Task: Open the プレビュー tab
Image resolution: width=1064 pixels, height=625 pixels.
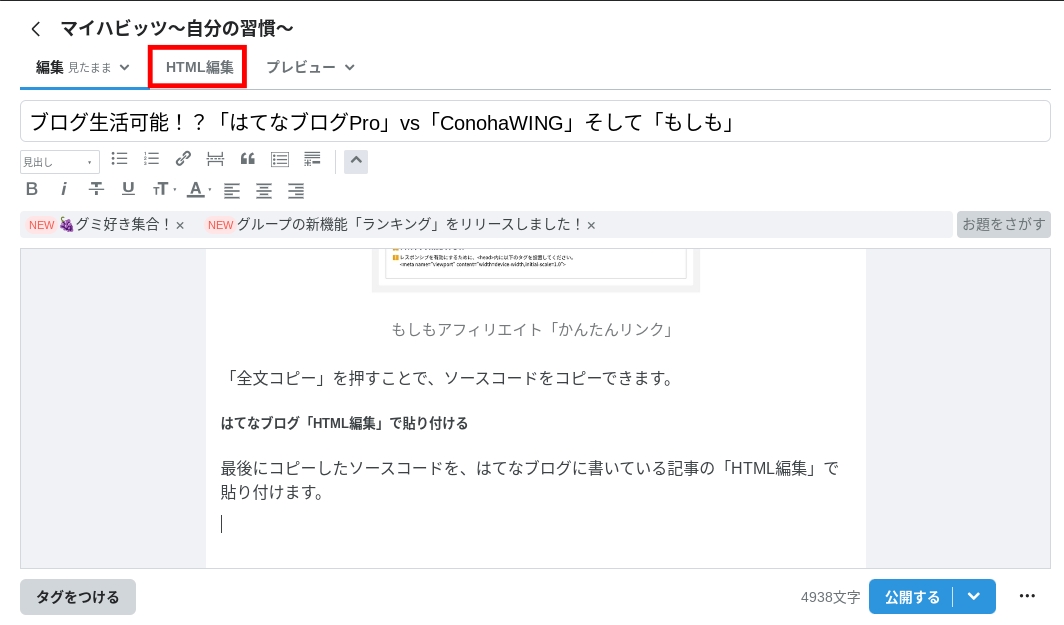Action: click(x=300, y=66)
